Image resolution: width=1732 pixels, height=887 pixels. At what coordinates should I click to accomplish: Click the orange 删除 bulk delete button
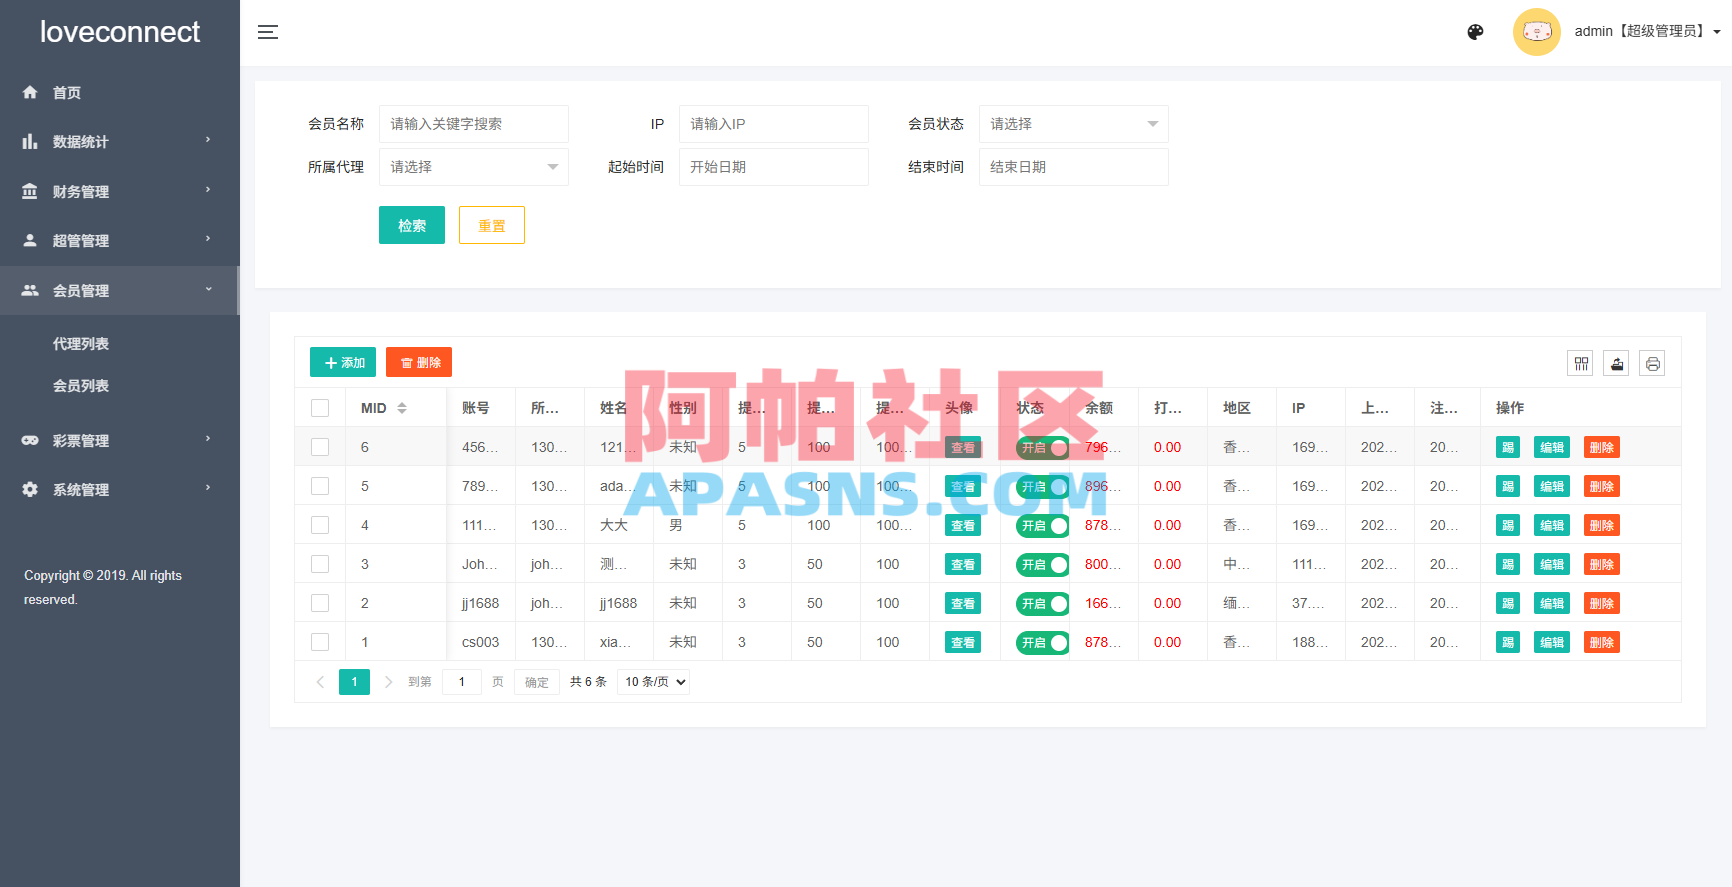coord(419,362)
